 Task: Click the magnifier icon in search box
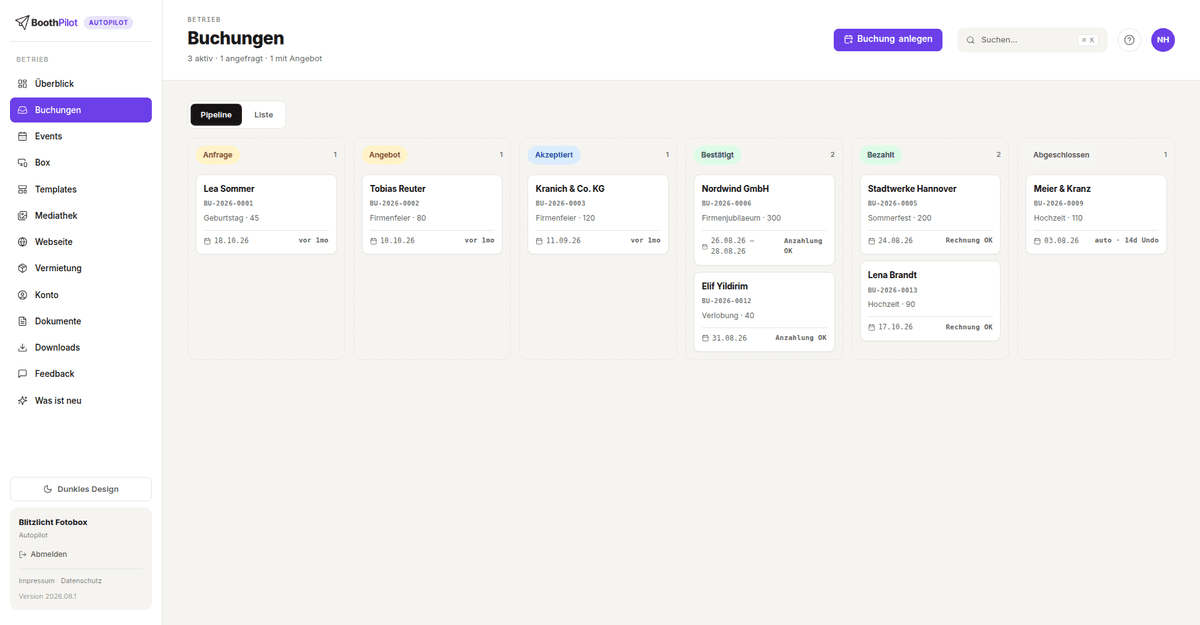click(970, 40)
